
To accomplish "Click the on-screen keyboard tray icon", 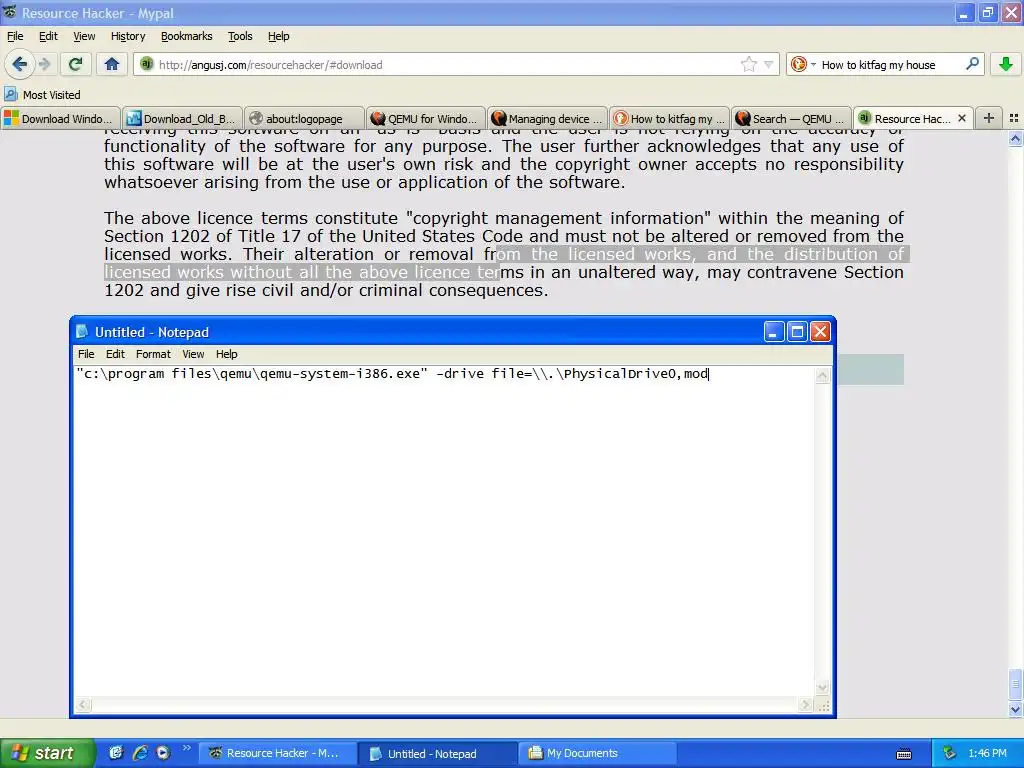I will click(x=904, y=754).
